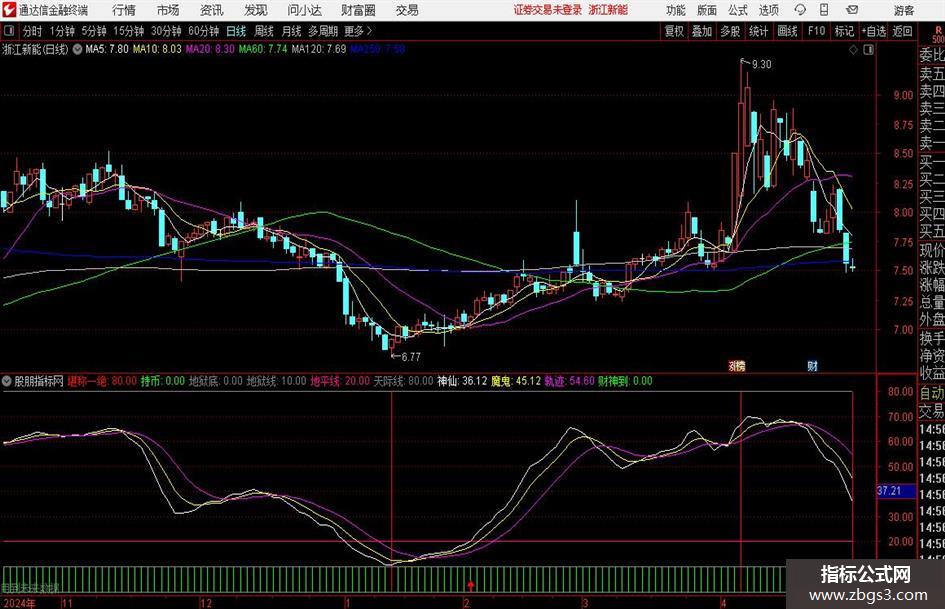Click the 复权 toolbar button
945x609 pixels.
674,31
